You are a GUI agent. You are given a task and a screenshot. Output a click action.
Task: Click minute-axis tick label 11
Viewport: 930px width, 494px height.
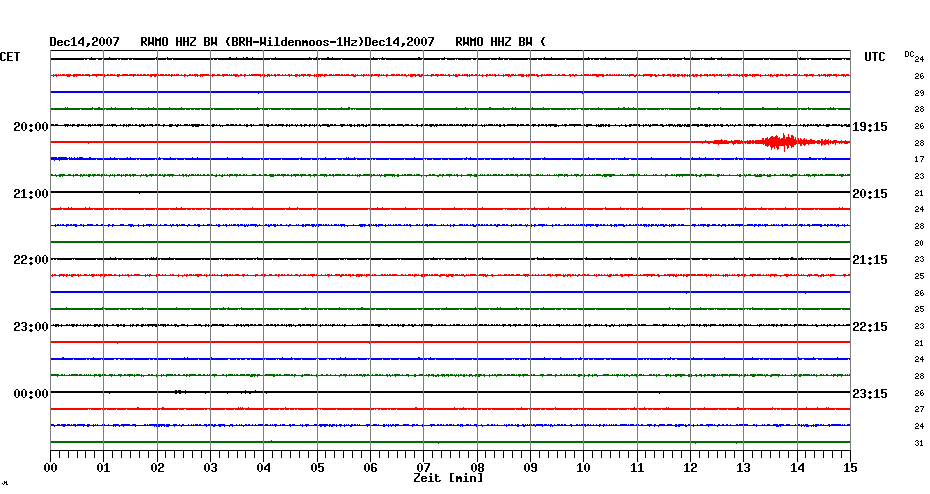click(637, 468)
